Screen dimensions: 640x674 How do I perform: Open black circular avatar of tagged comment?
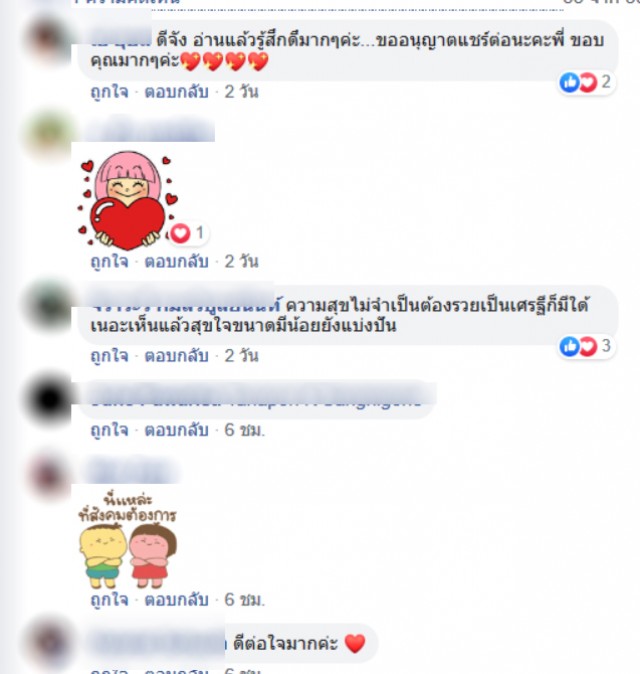coord(49,399)
